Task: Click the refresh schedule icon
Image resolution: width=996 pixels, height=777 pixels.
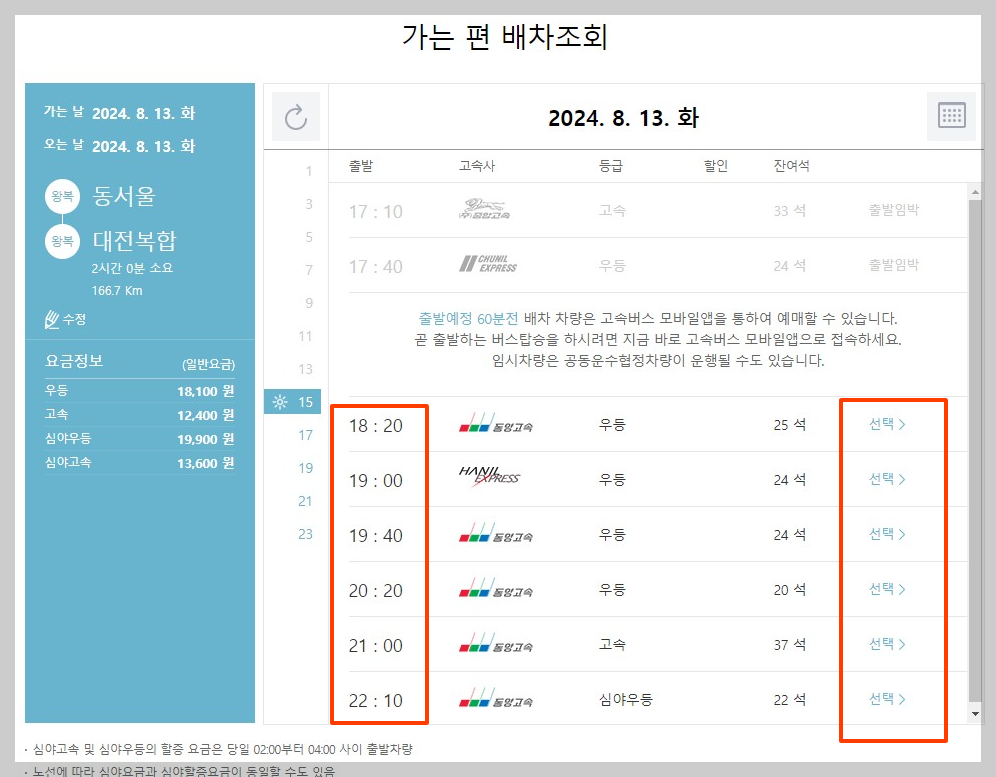Action: tap(296, 117)
